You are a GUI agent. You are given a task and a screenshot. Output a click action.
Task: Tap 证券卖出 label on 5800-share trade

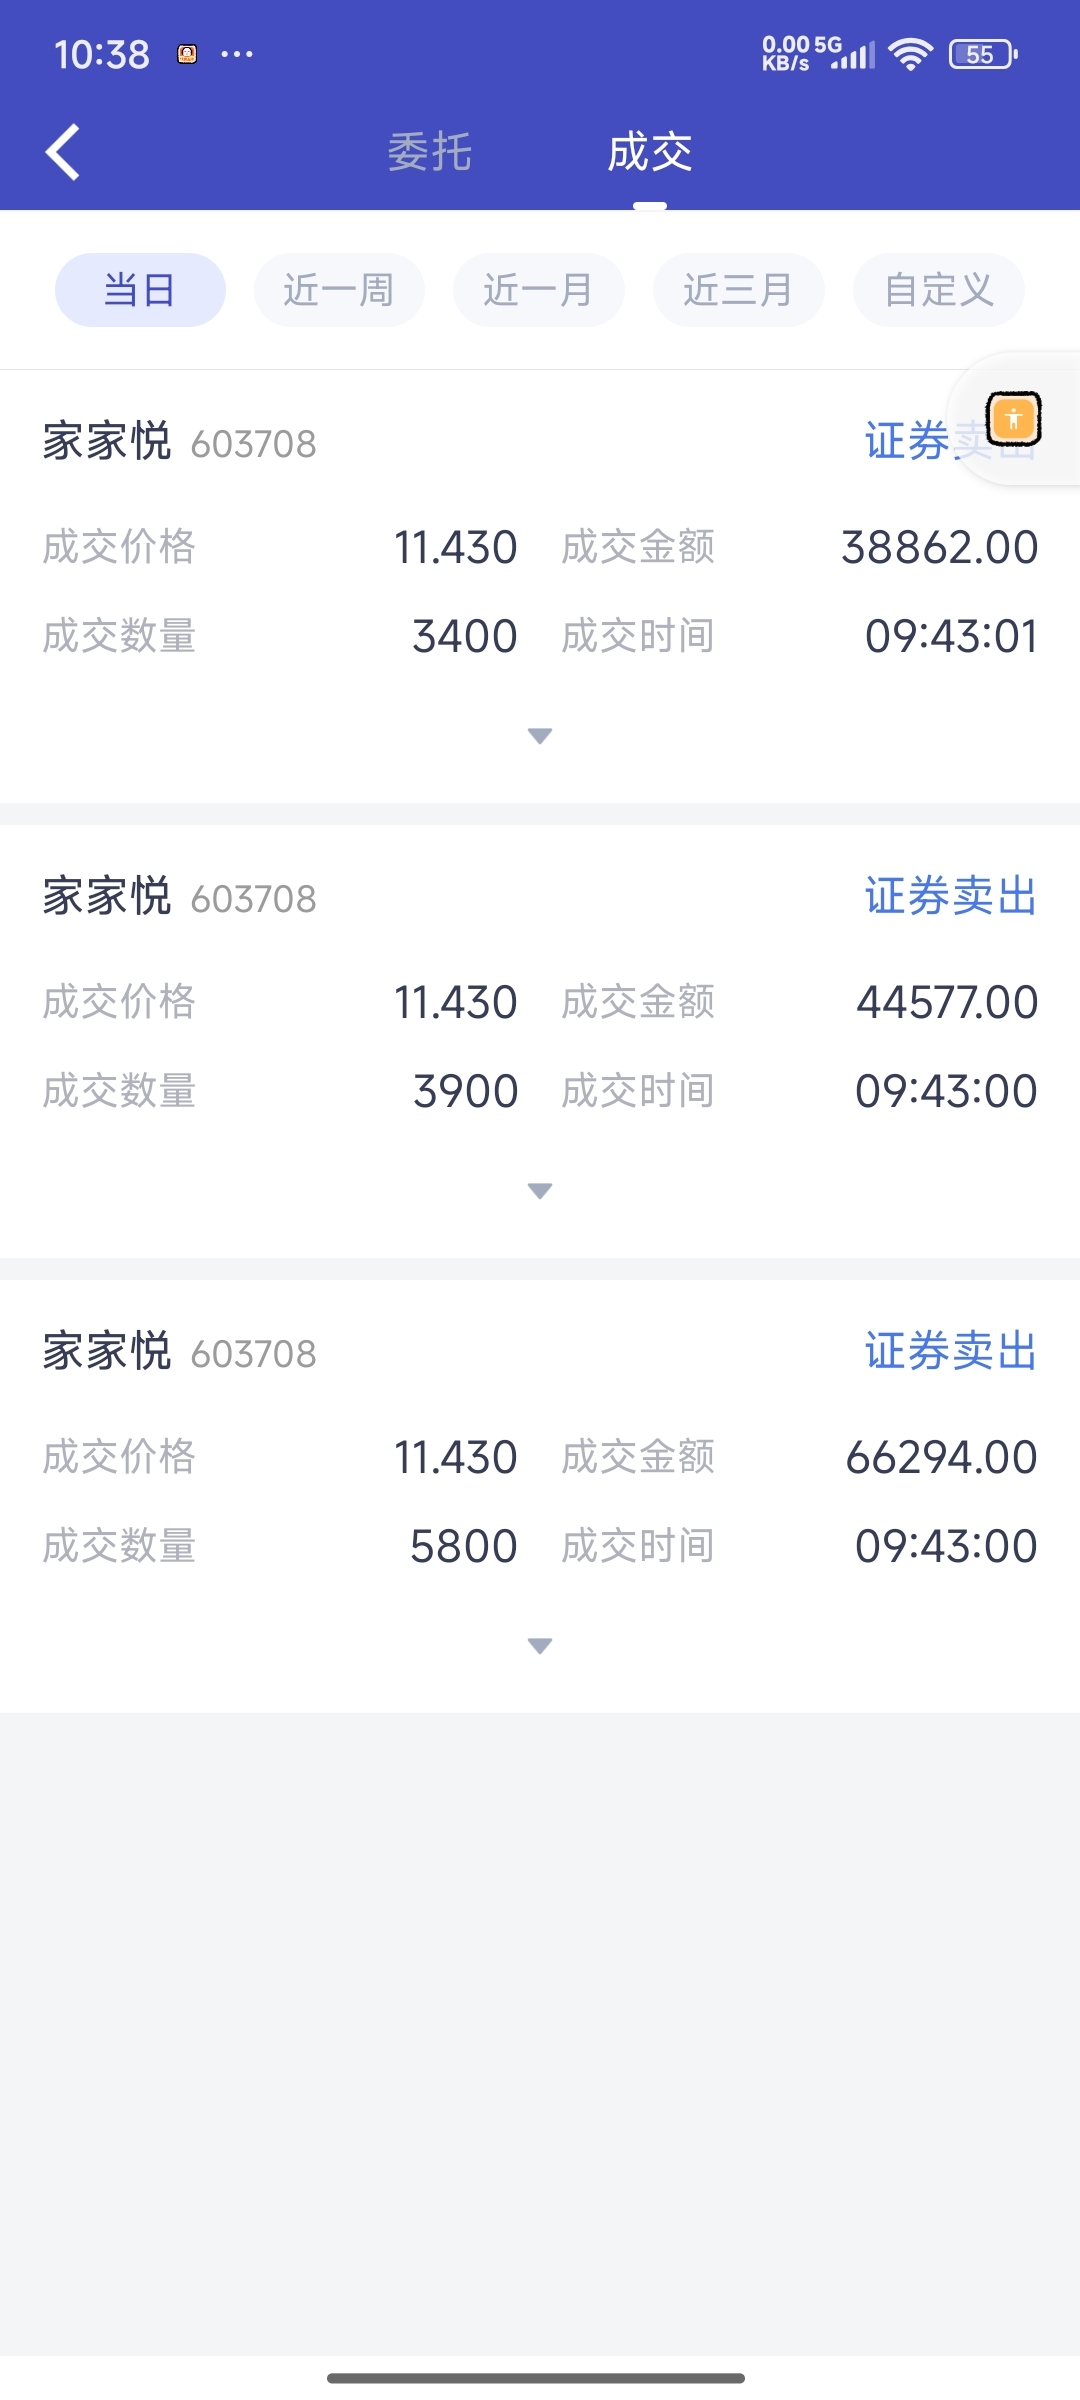coord(950,1351)
